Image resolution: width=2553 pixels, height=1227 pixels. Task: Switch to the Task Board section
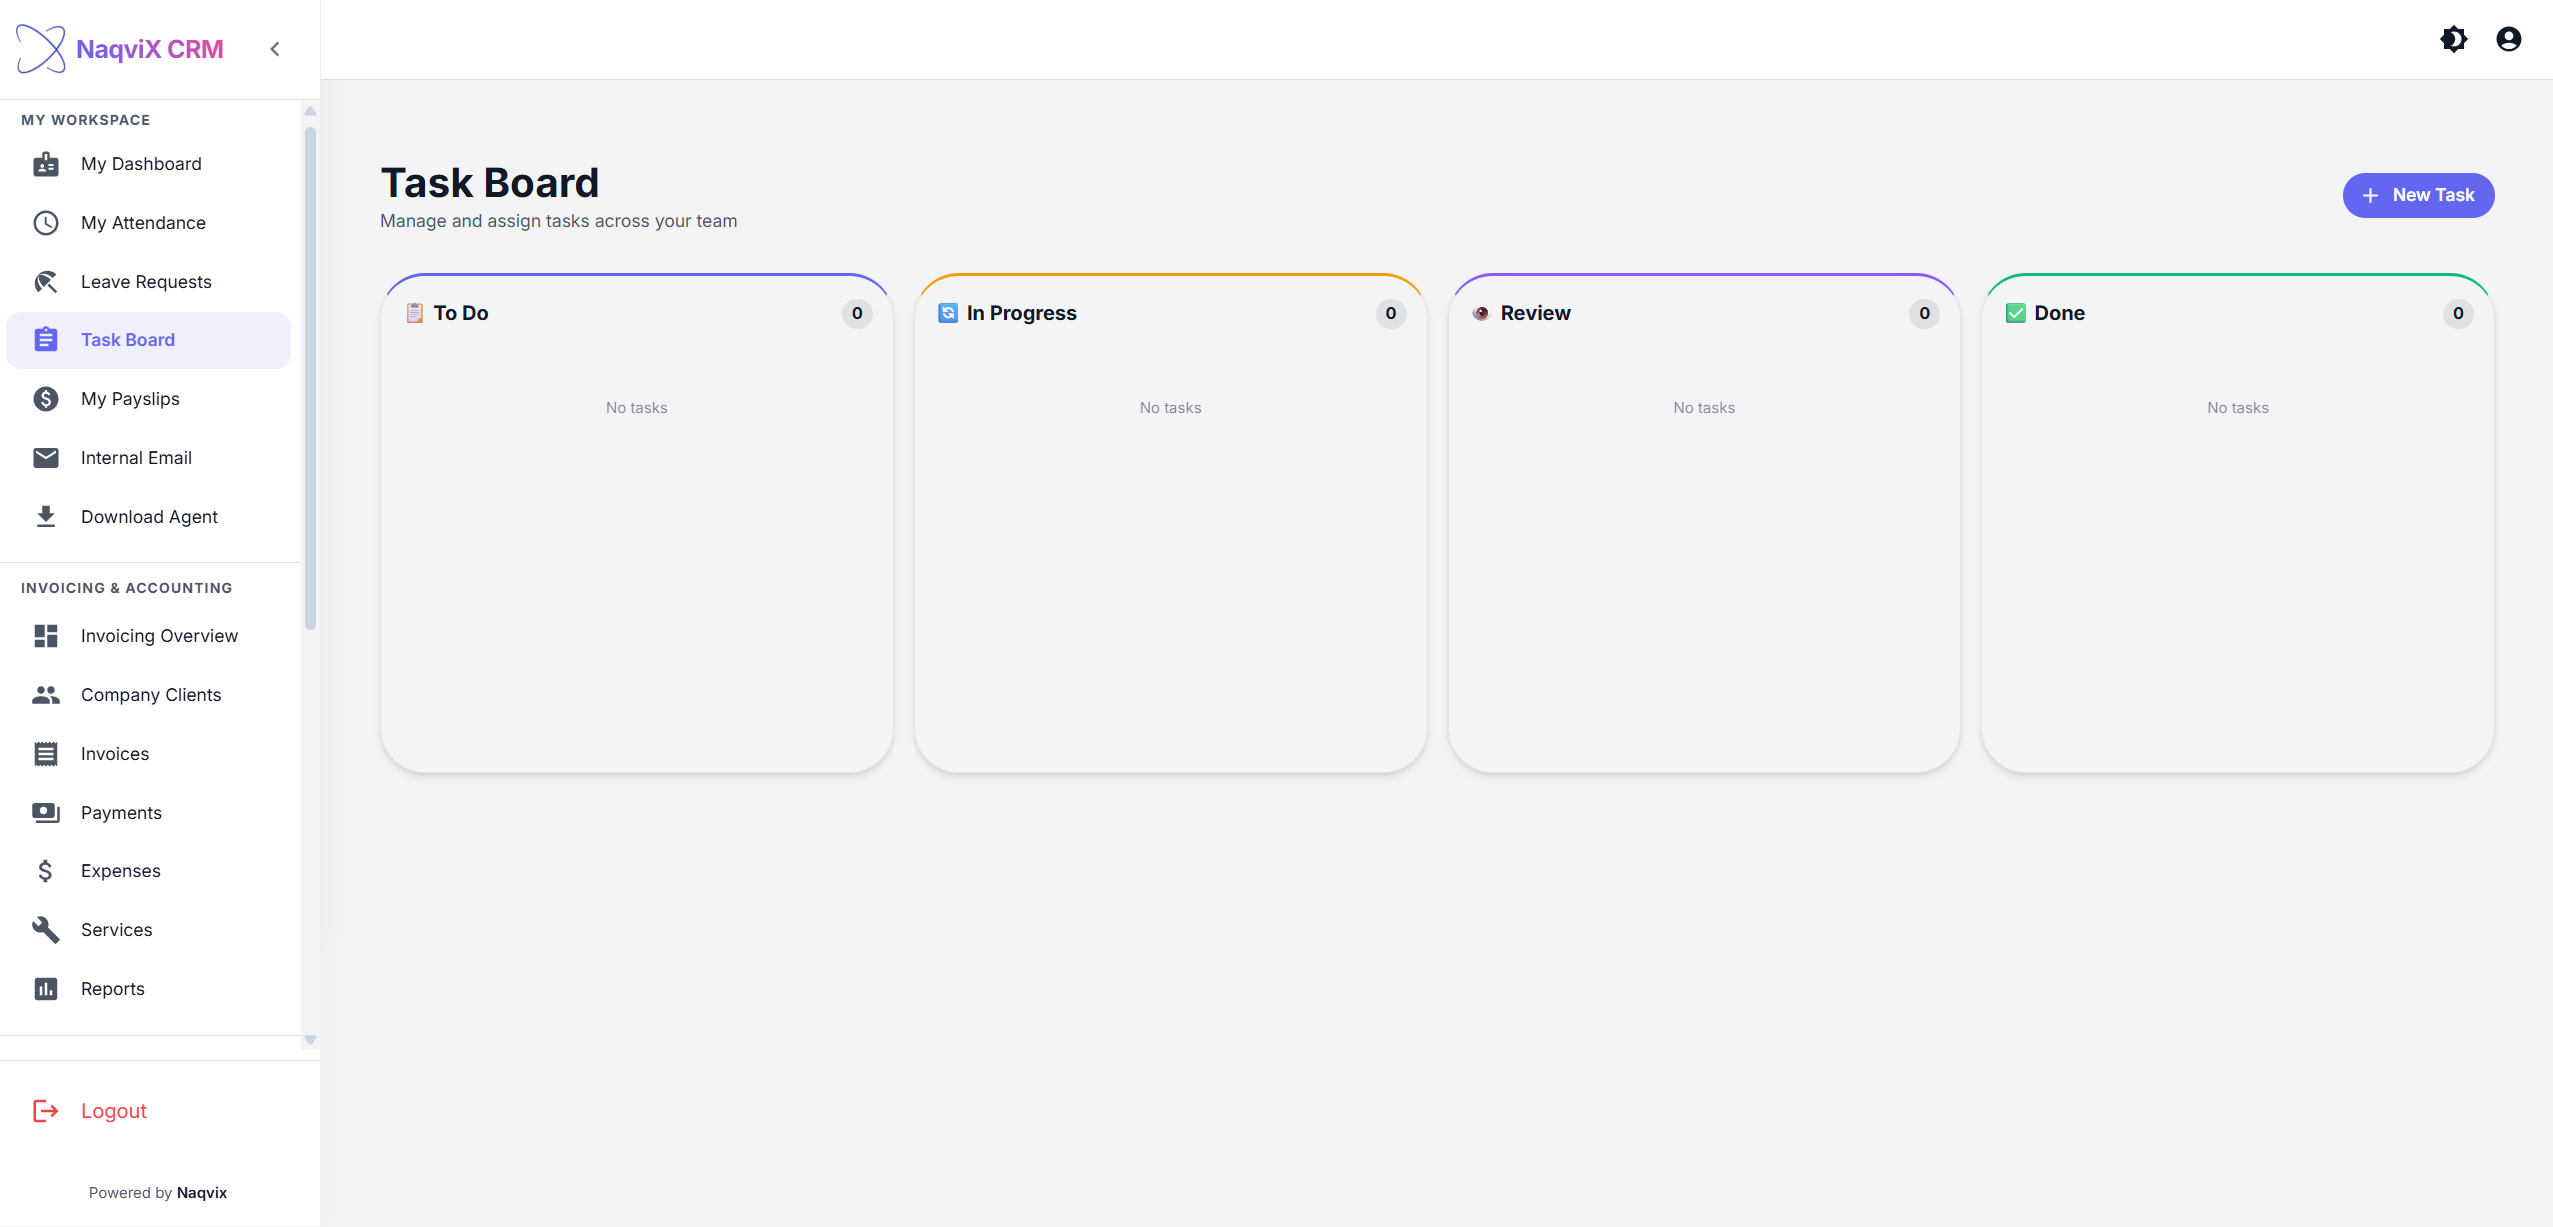[128, 339]
